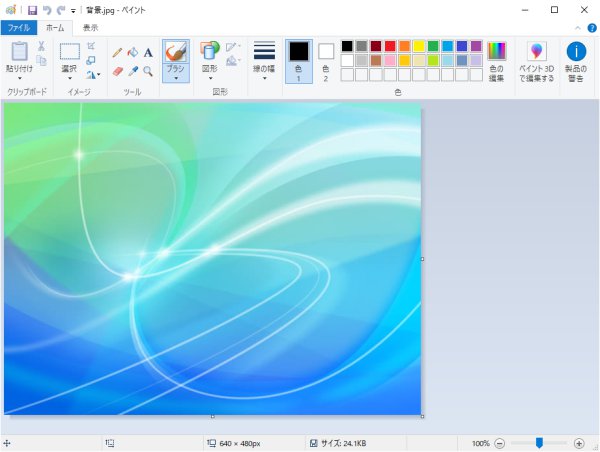Collapse the ribbon with the chevron
The image size is (600, 452).
click(x=578, y=28)
